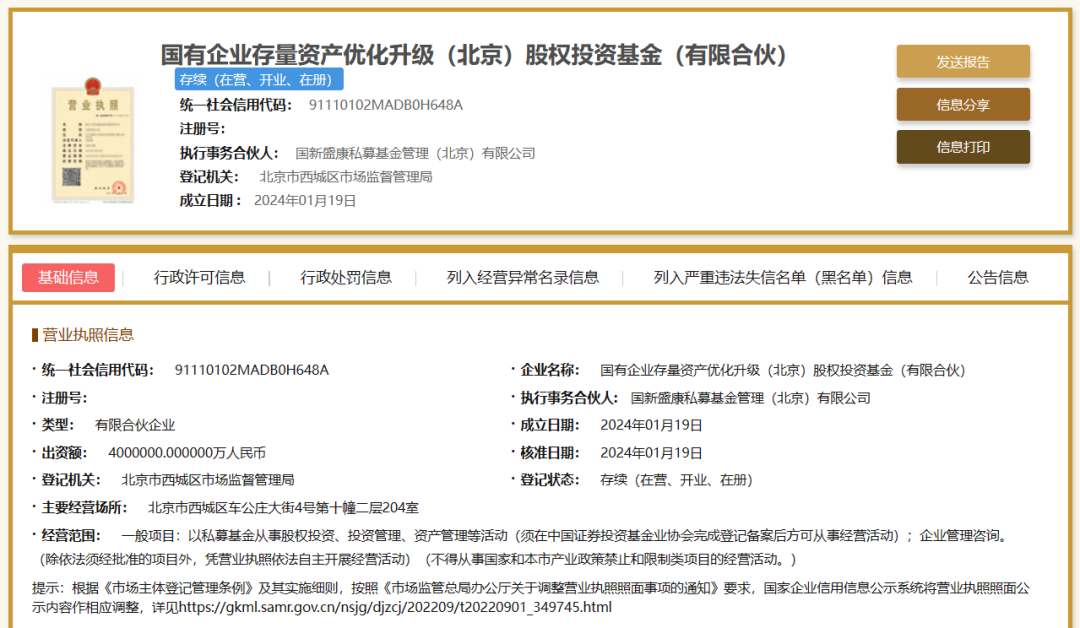Screen dimensions: 1080x628
Task: Click the 核准日期 value 2024年01月19日
Action: pos(651,453)
